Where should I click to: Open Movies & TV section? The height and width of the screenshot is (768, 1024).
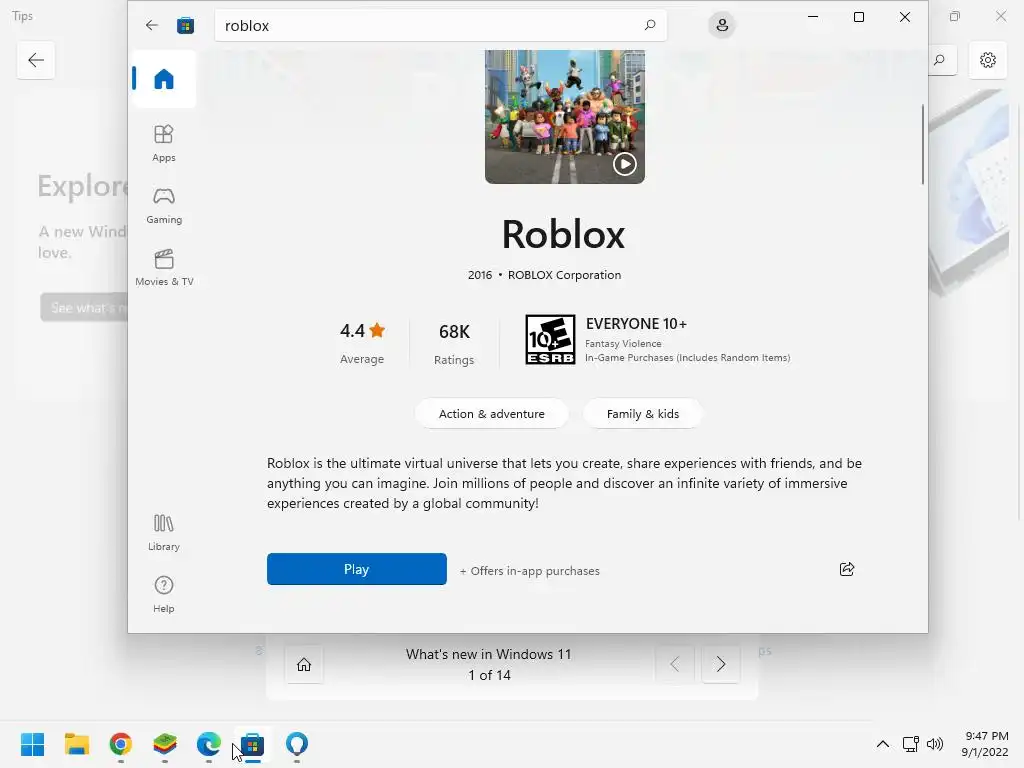[163, 267]
